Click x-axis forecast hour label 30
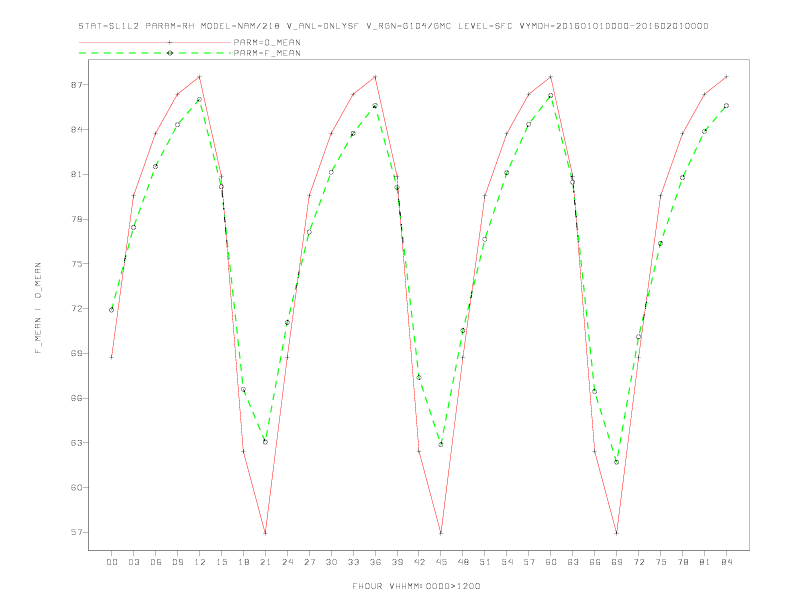792x612 pixels. 331,562
